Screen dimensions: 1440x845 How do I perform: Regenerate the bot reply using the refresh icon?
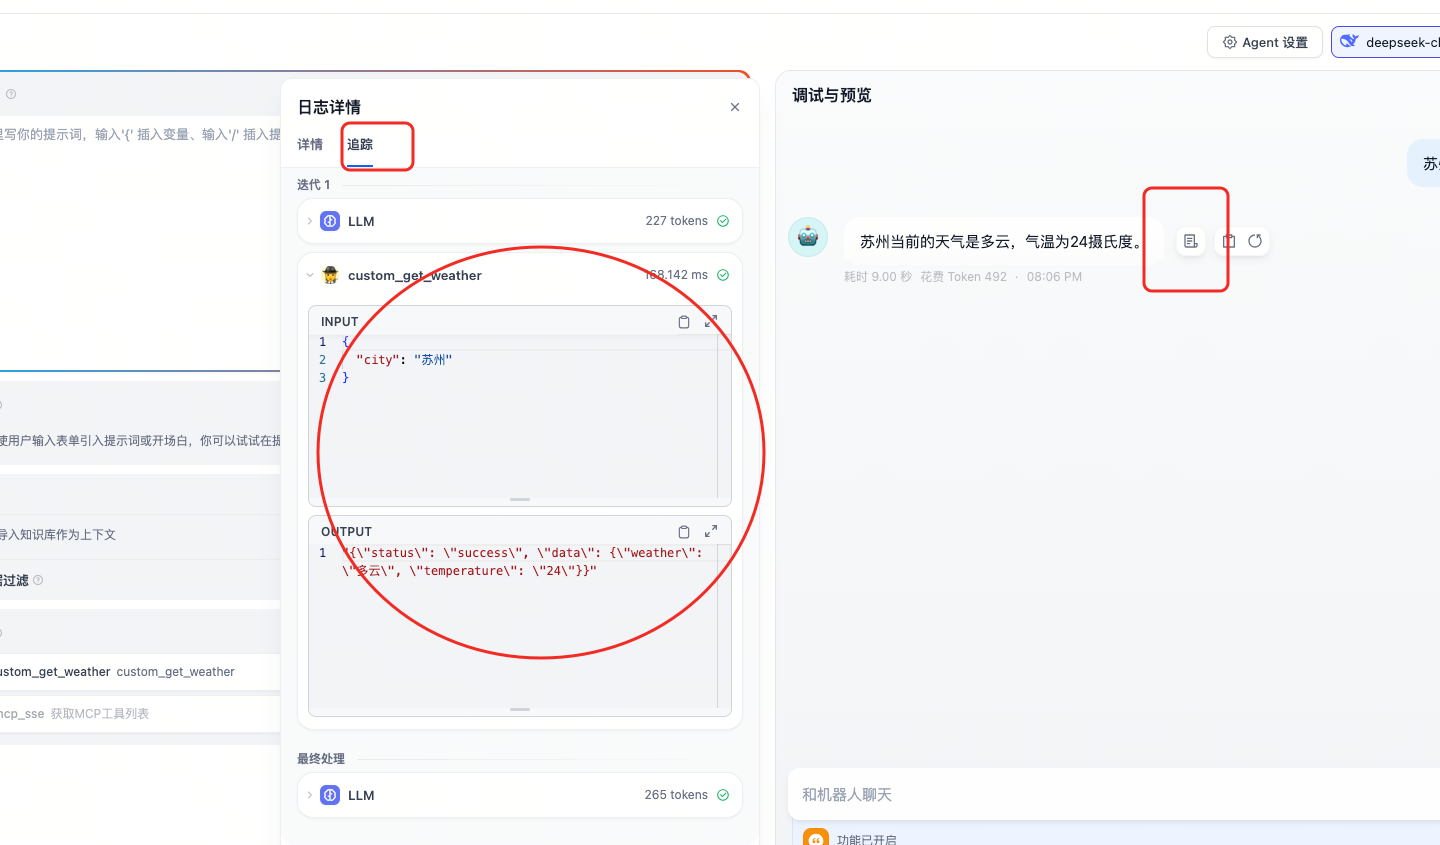click(1257, 241)
